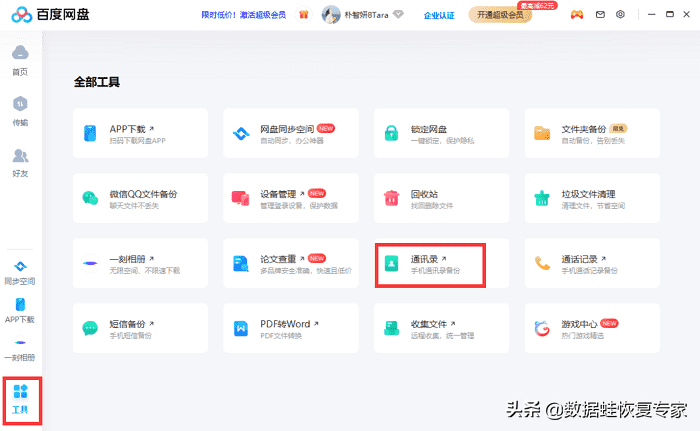The height and width of the screenshot is (431, 700).
Task: Open the 垃圾文件清理 cleanup icon
Action: (x=542, y=198)
